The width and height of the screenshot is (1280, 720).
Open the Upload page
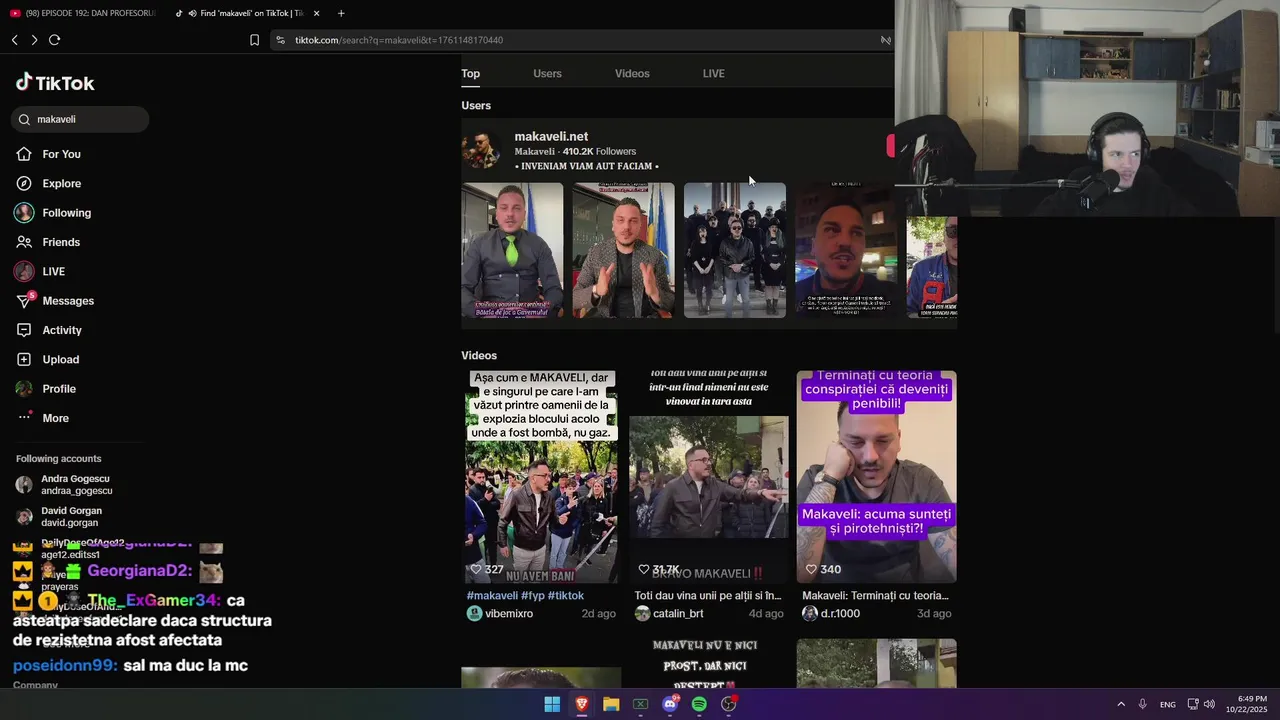pyautogui.click(x=60, y=359)
